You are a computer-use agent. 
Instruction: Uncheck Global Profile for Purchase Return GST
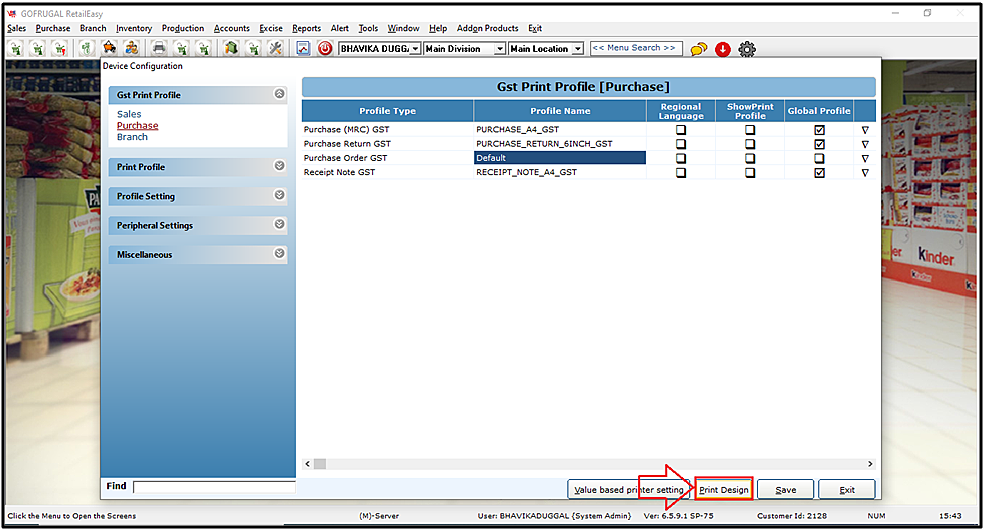[819, 144]
